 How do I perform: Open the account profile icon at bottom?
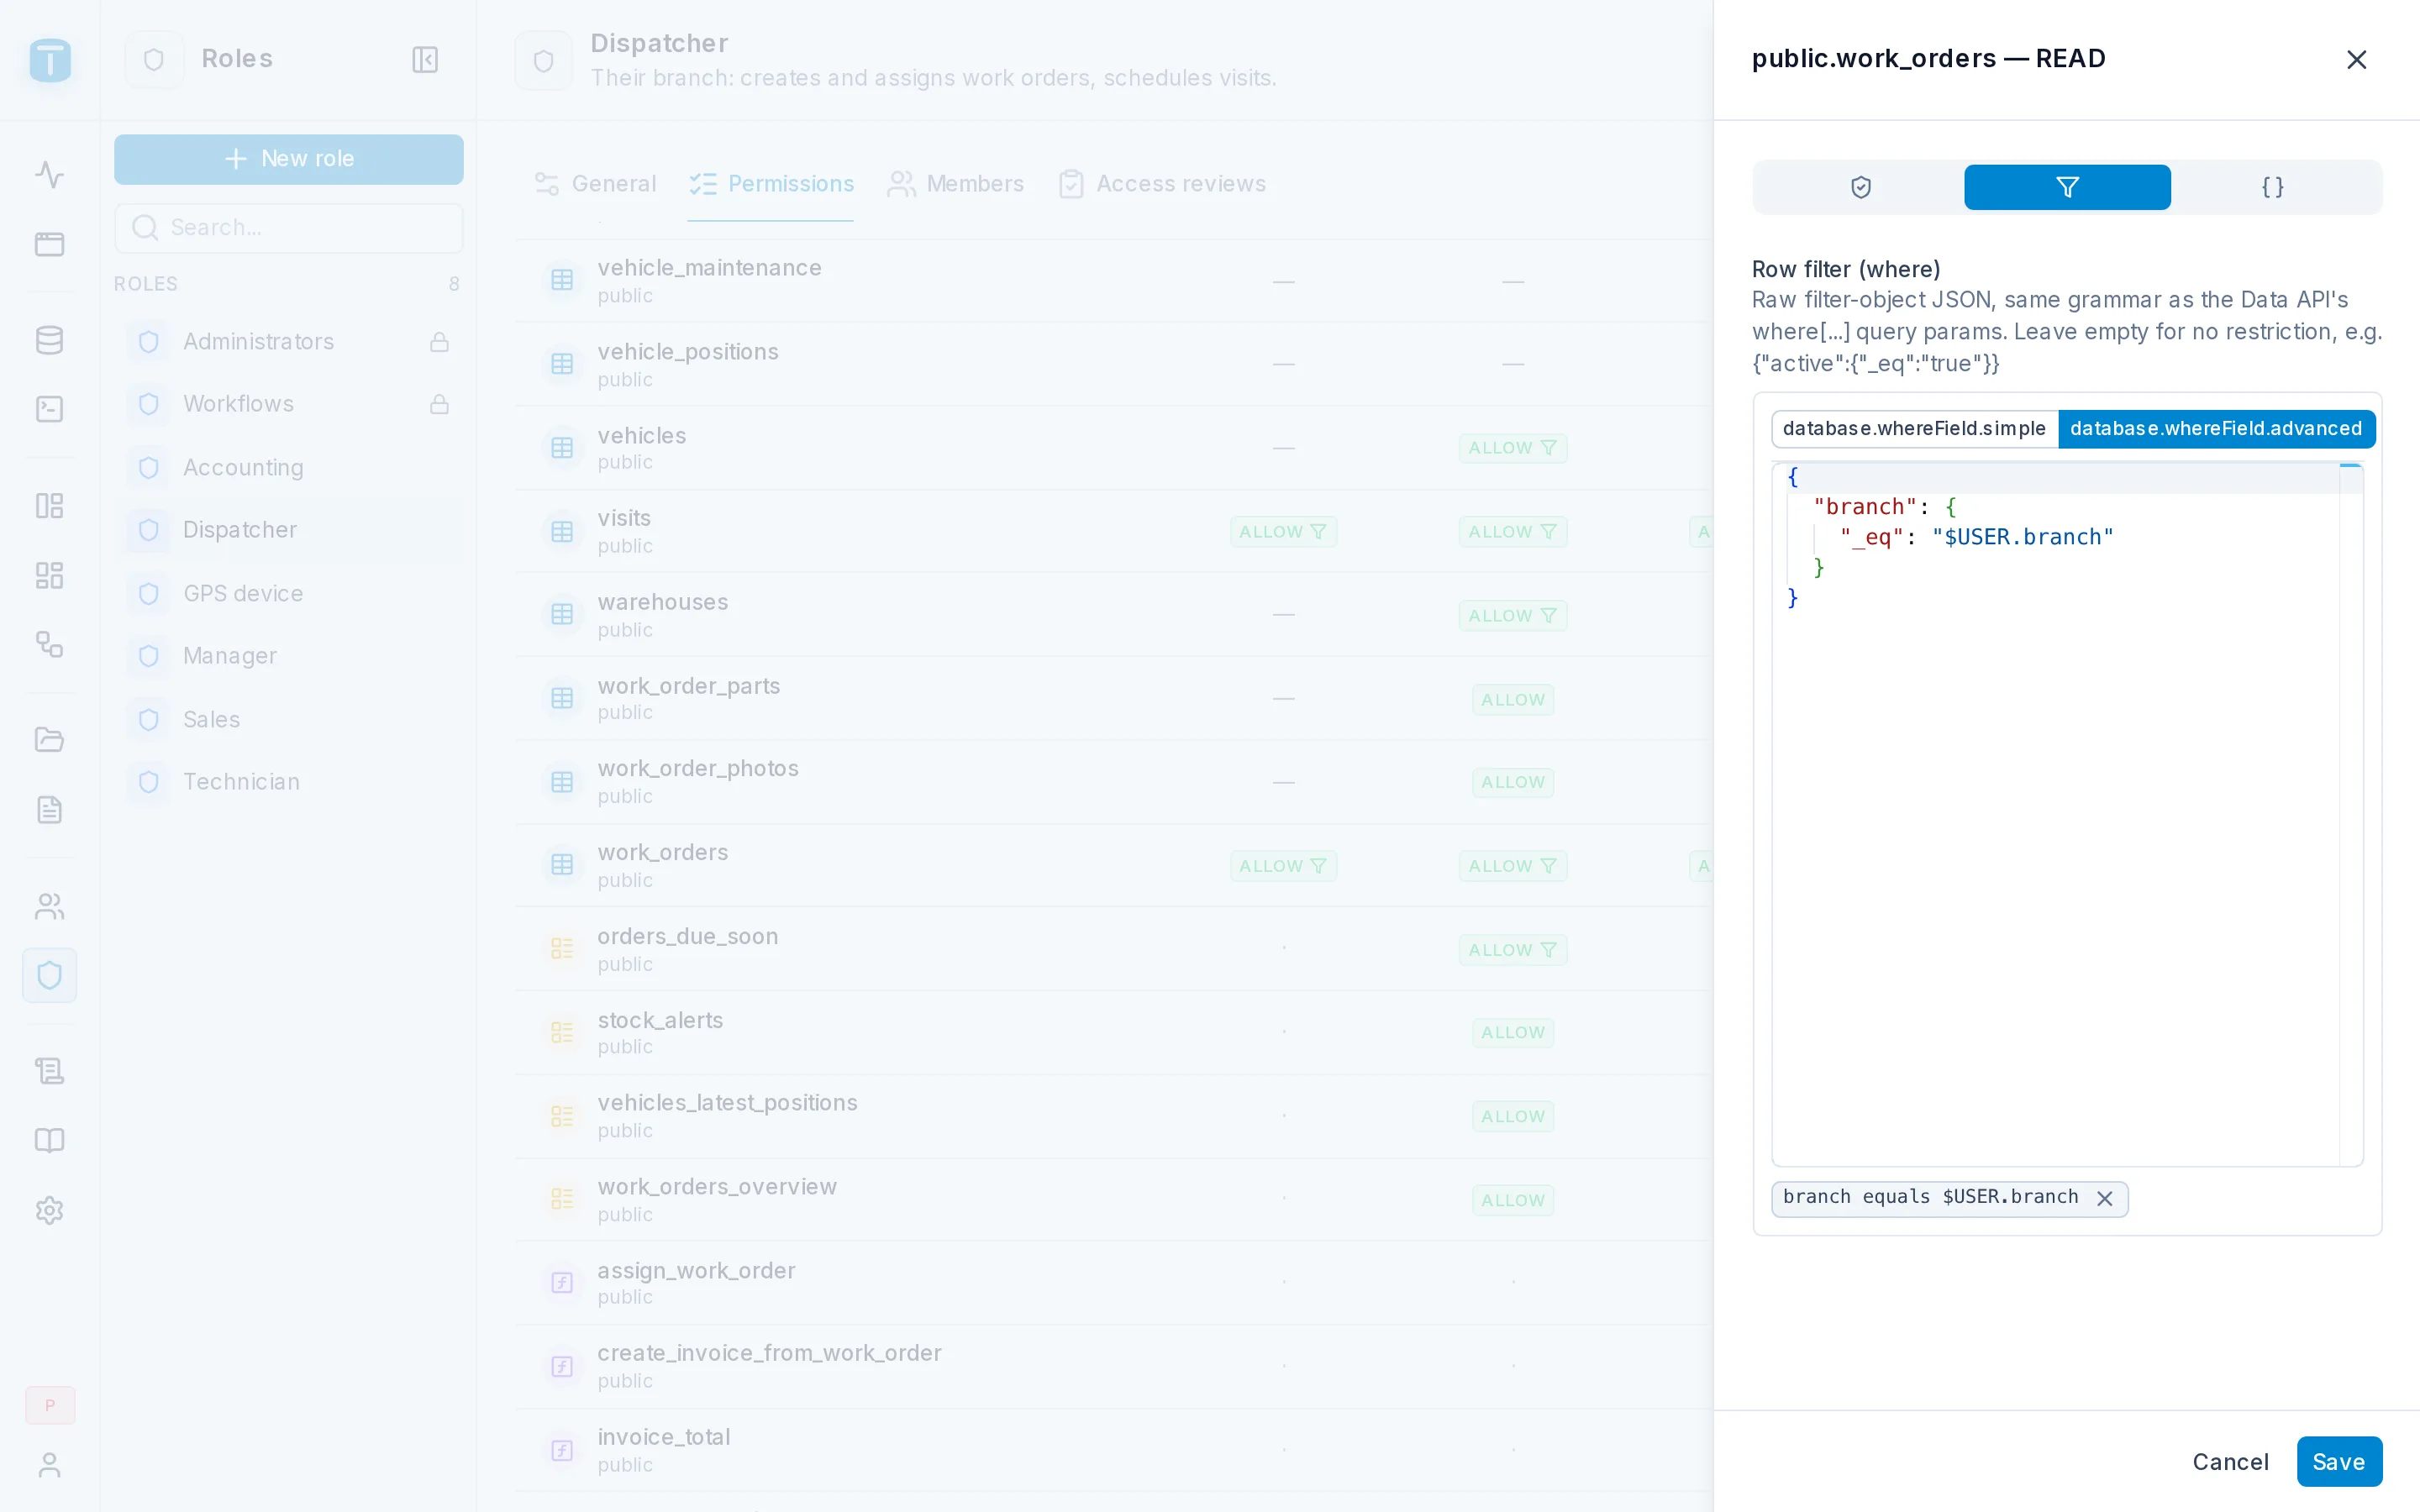(49, 1465)
